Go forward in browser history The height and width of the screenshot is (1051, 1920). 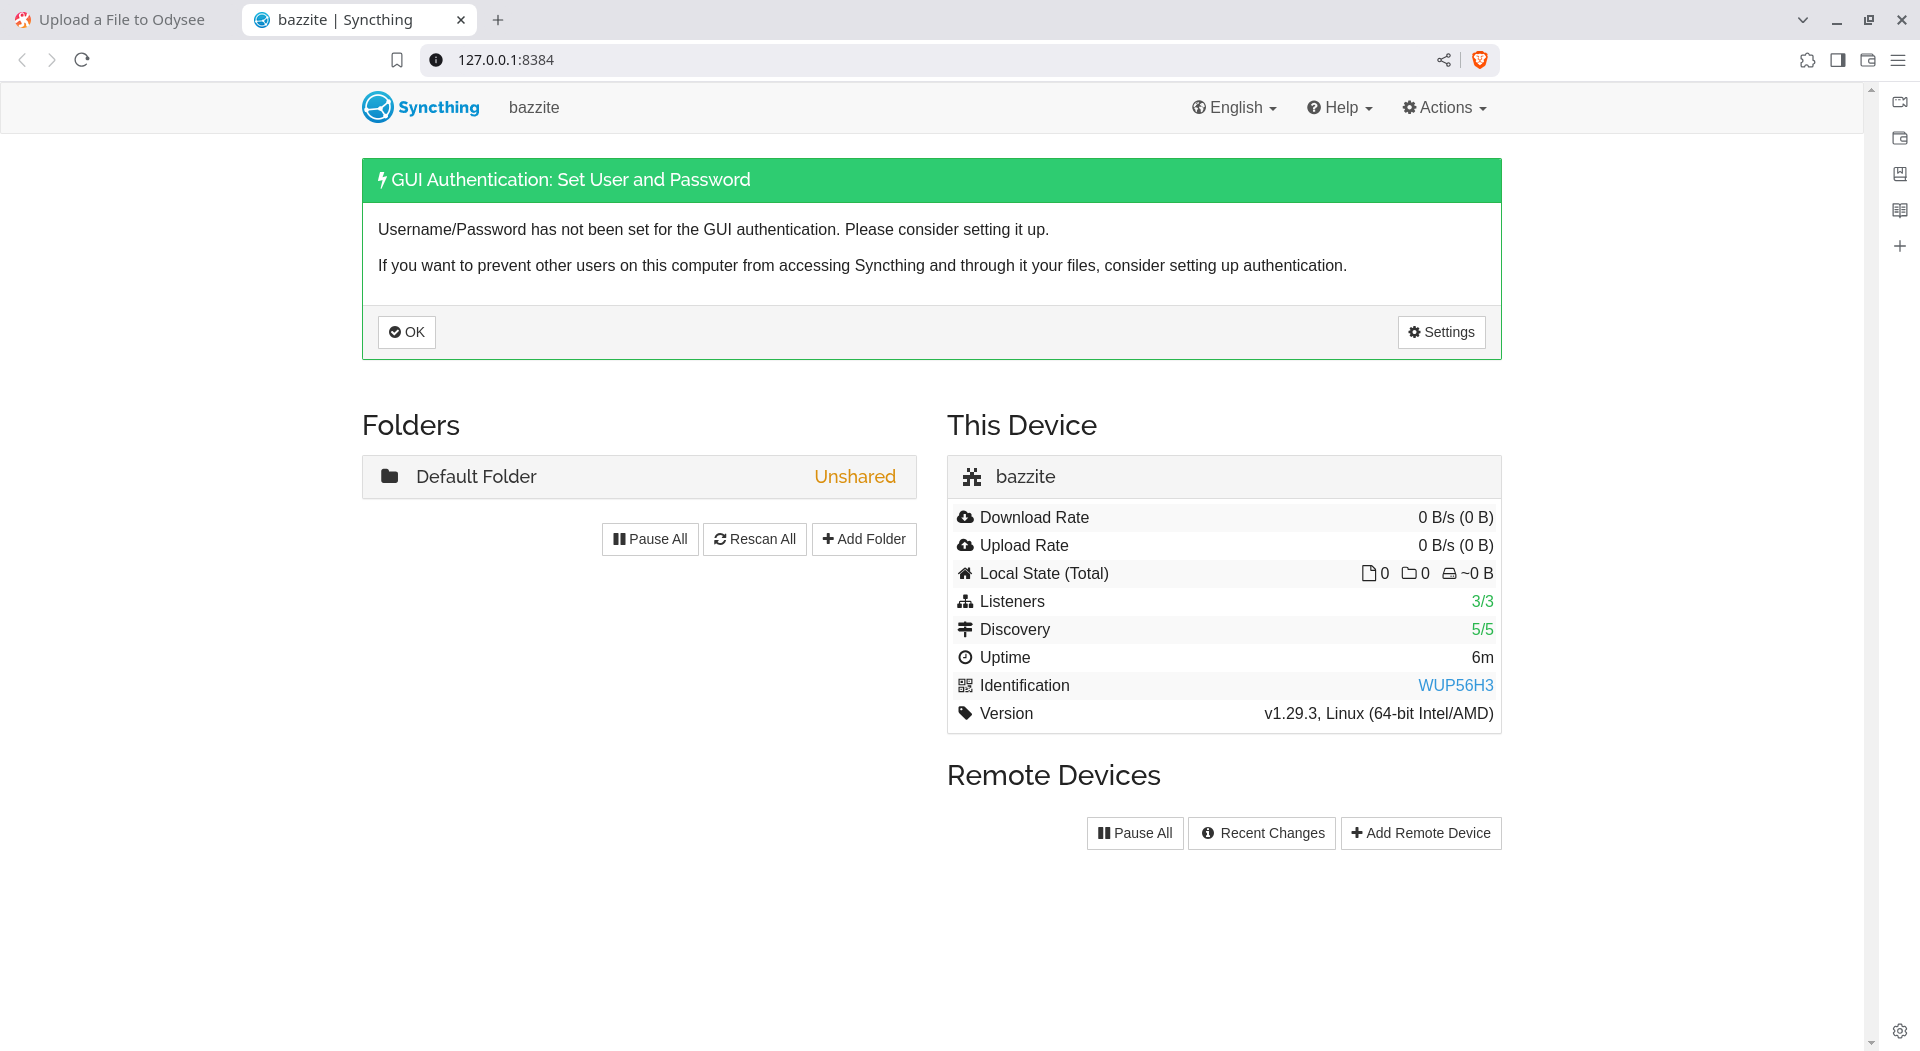(52, 60)
